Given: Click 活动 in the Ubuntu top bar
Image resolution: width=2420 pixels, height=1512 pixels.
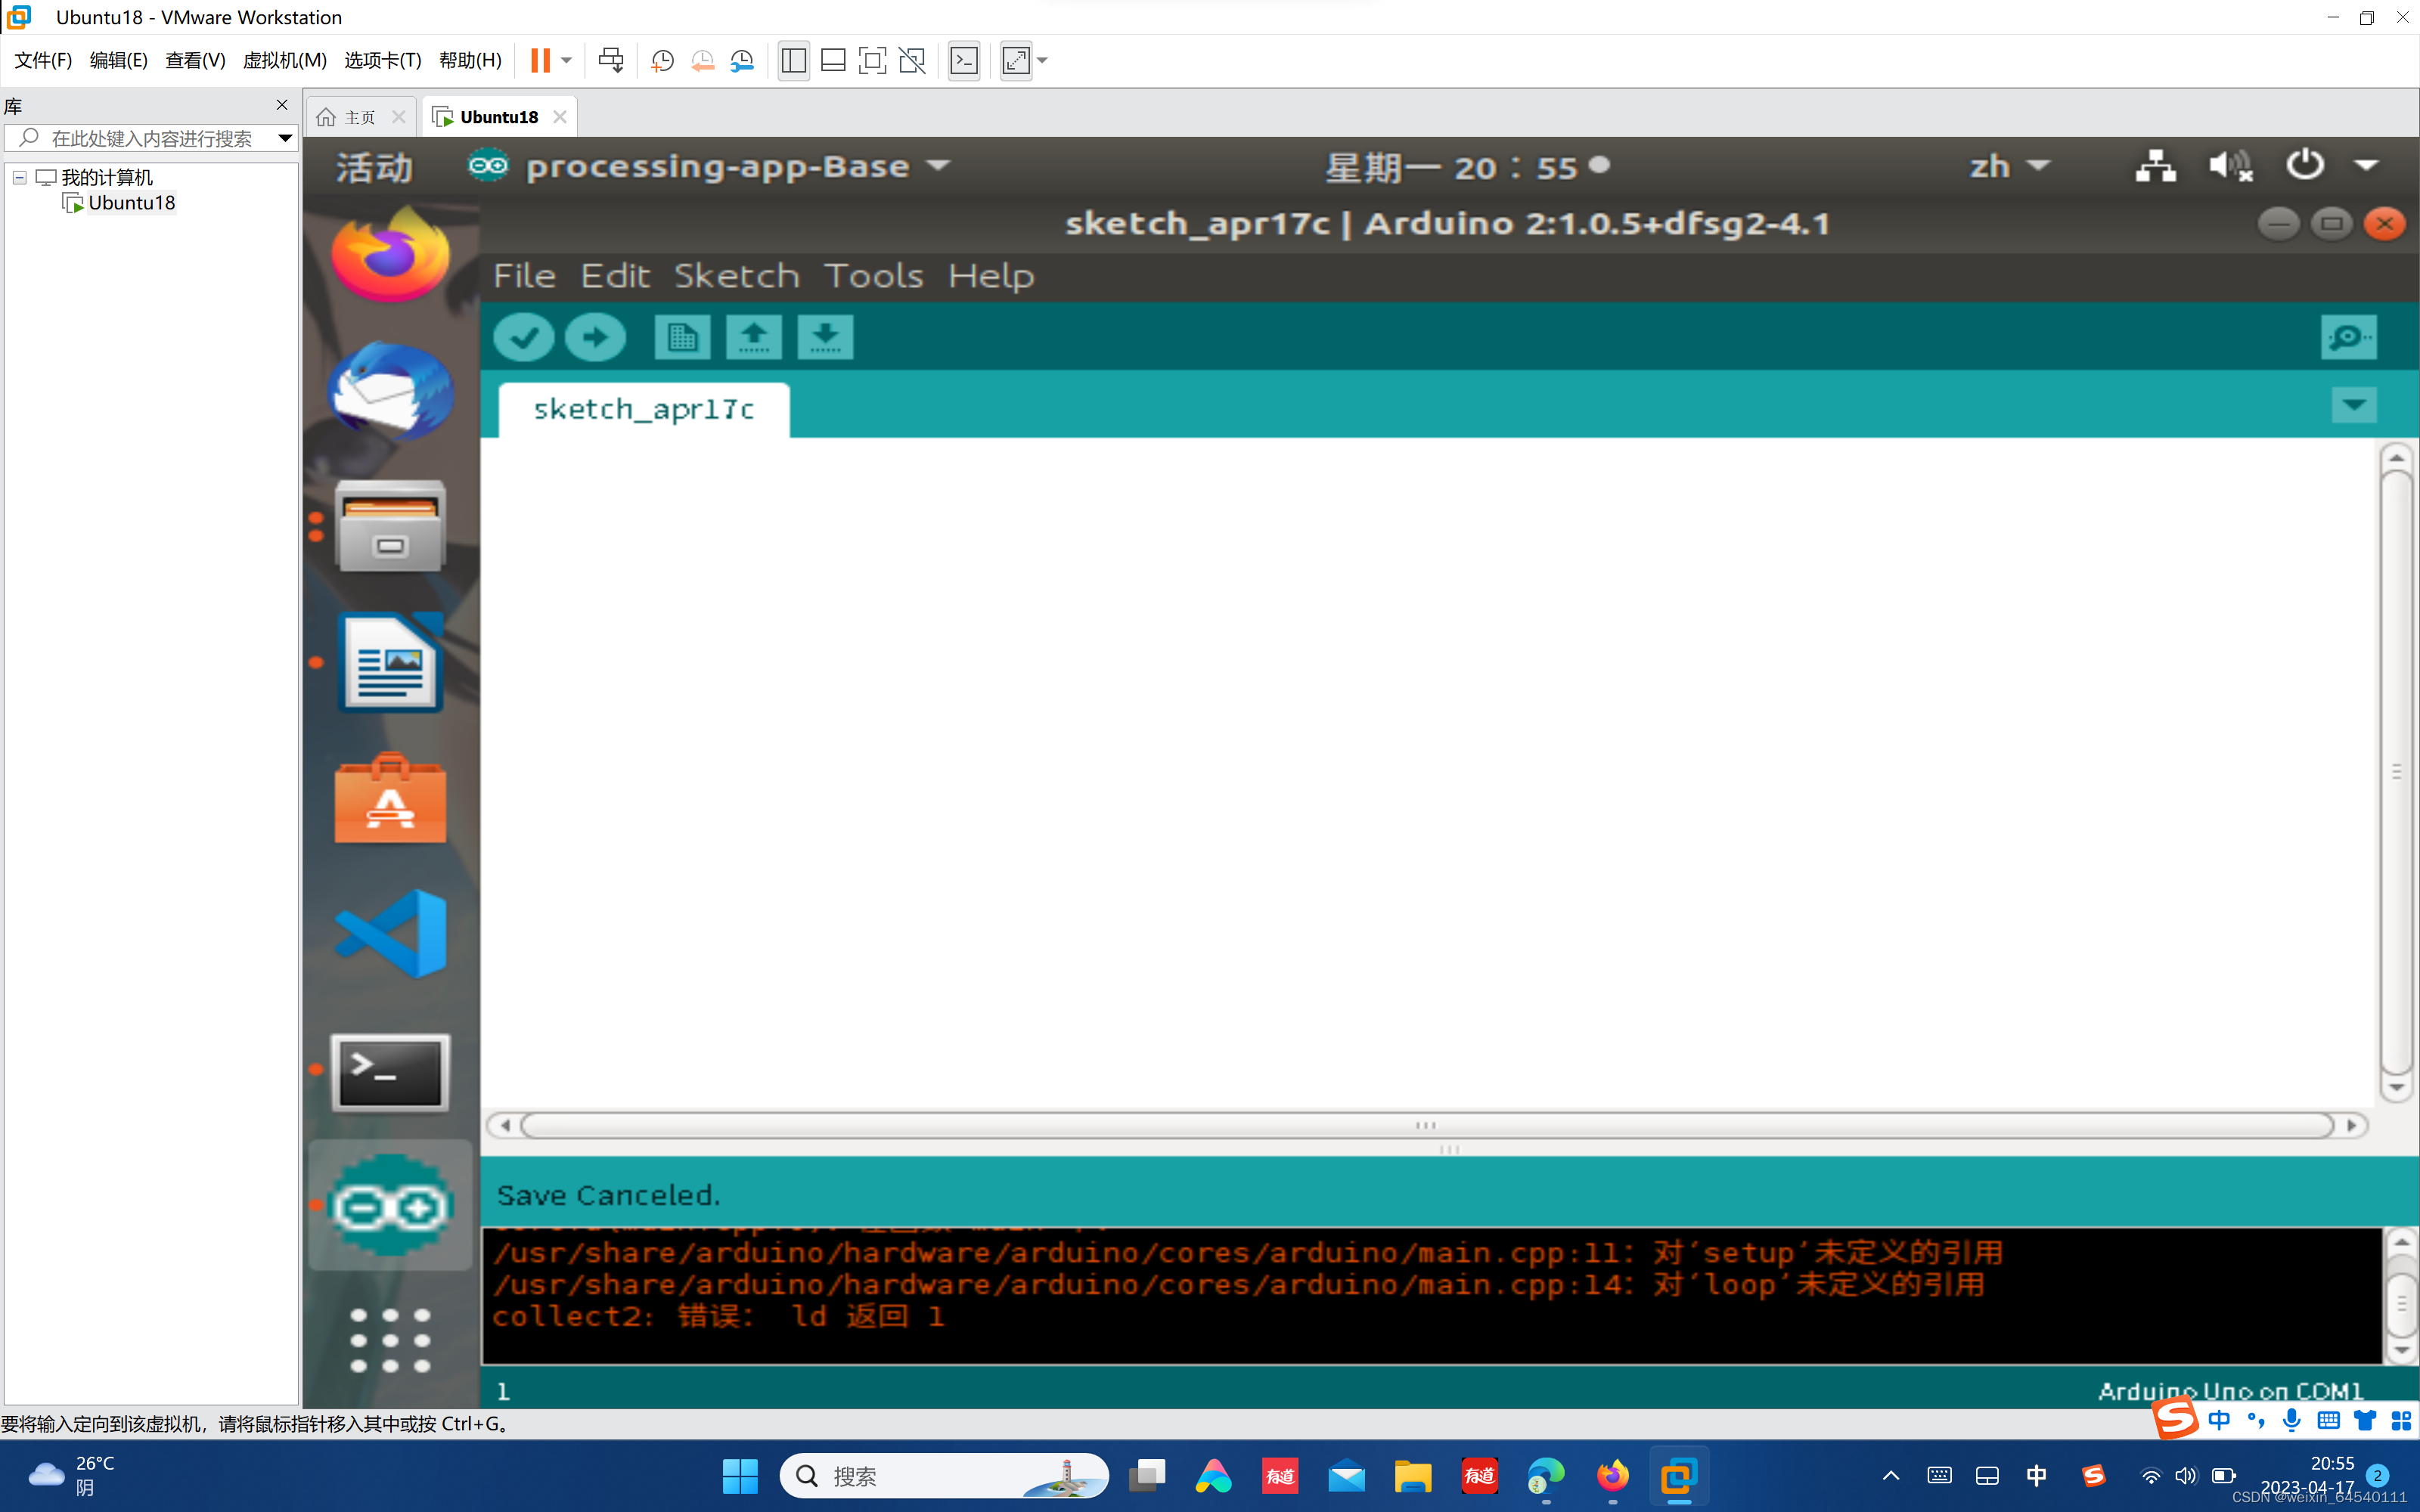Looking at the screenshot, I should pos(372,166).
